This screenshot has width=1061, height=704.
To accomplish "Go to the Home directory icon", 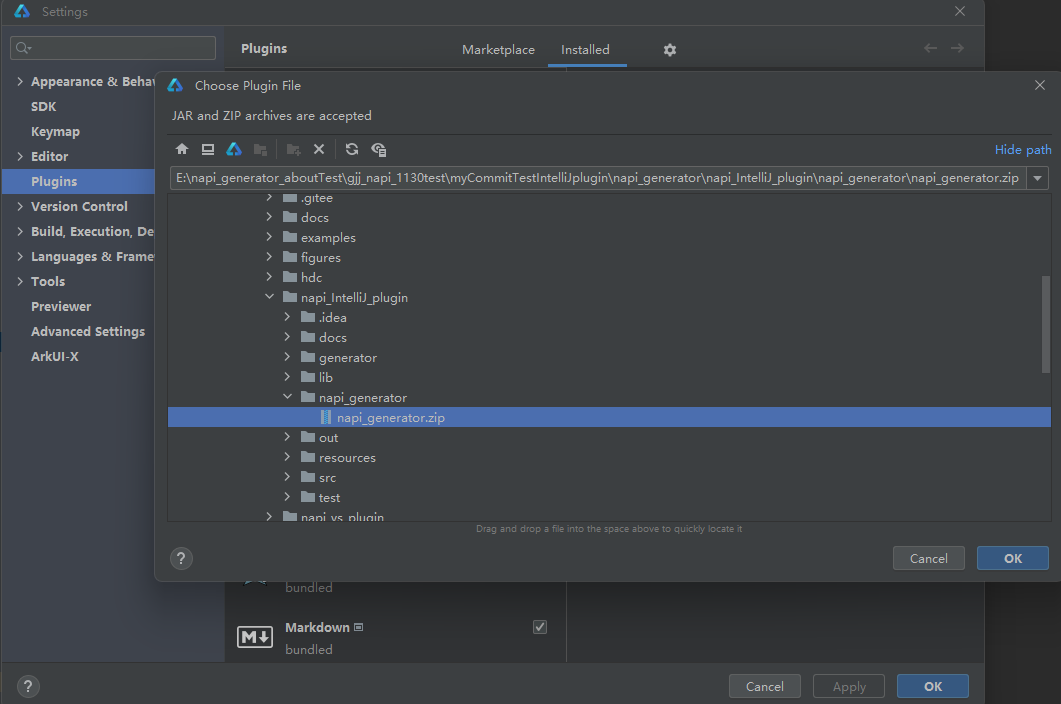I will pos(182,149).
